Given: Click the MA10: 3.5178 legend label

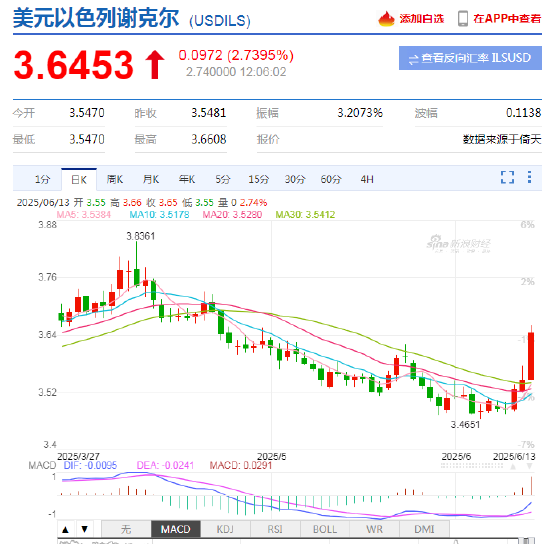Looking at the screenshot, I should click(159, 214).
